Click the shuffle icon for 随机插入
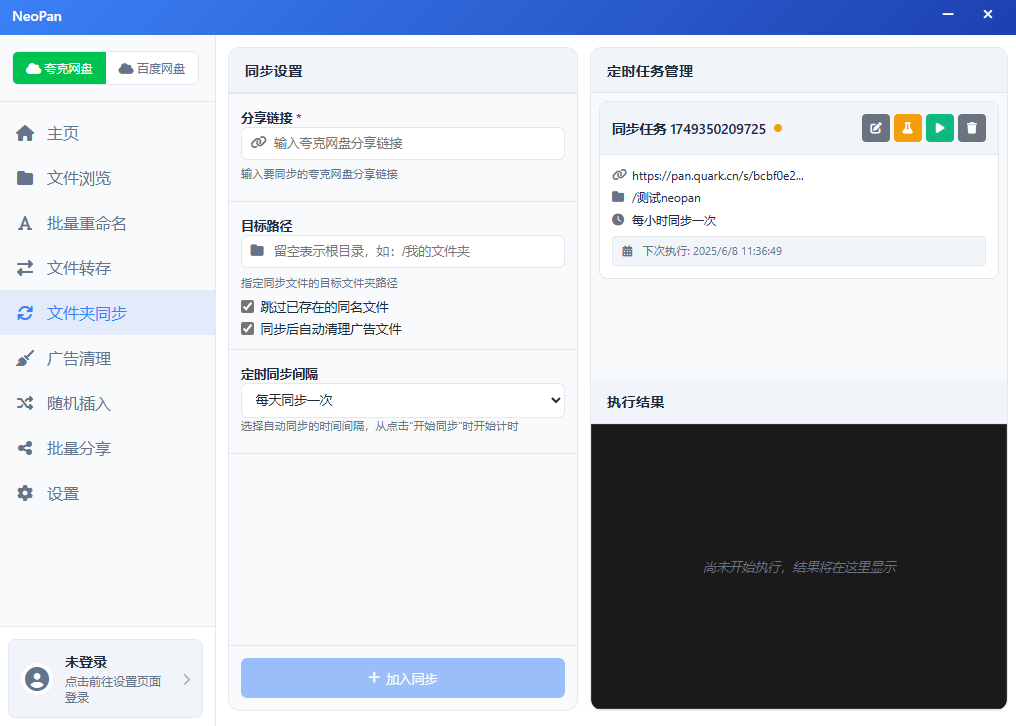This screenshot has height=726, width=1016. (x=25, y=403)
